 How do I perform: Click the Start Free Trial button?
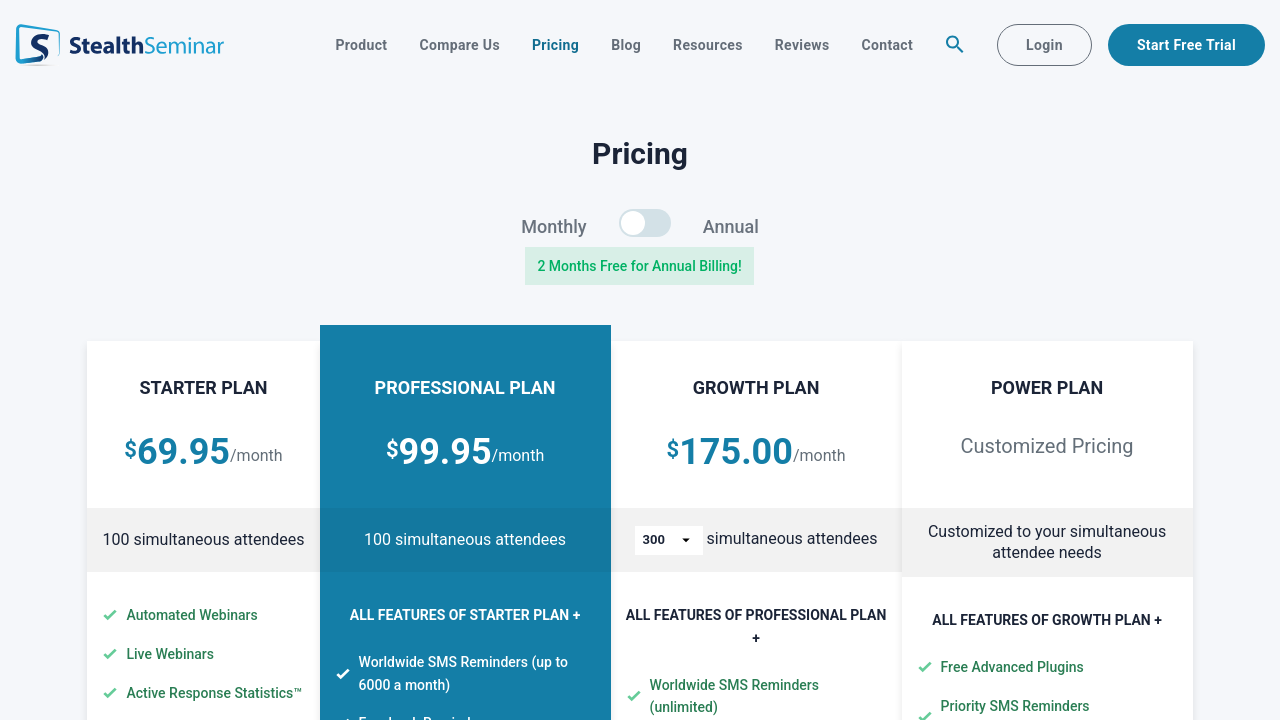[1186, 45]
